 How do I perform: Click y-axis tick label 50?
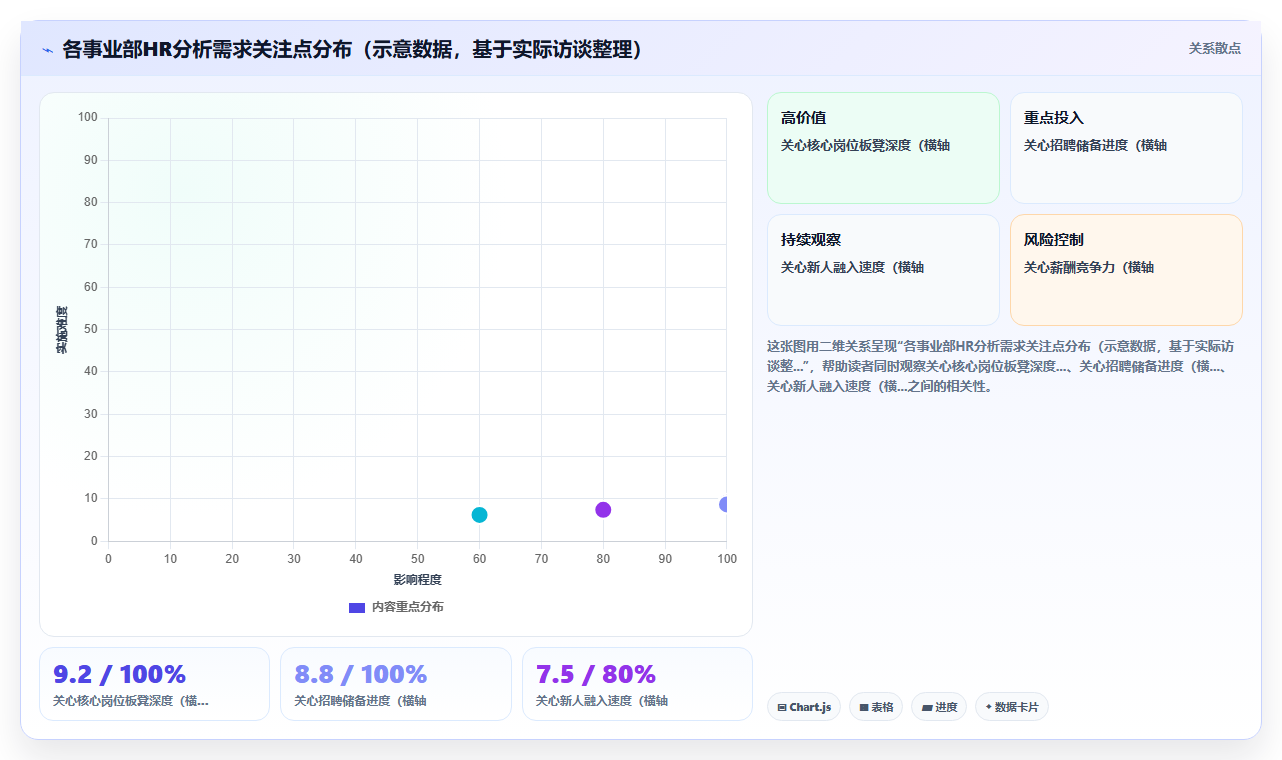[x=91, y=329]
